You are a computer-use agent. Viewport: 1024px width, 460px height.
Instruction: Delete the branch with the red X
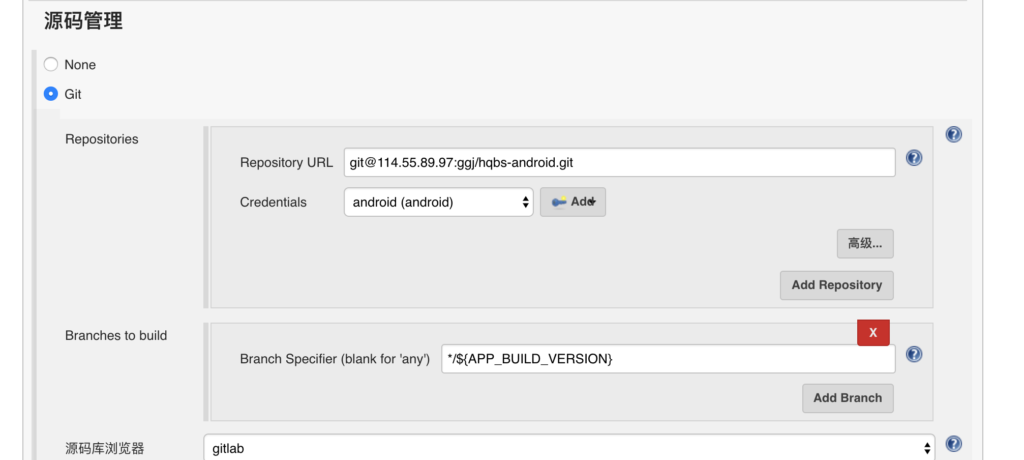point(873,333)
